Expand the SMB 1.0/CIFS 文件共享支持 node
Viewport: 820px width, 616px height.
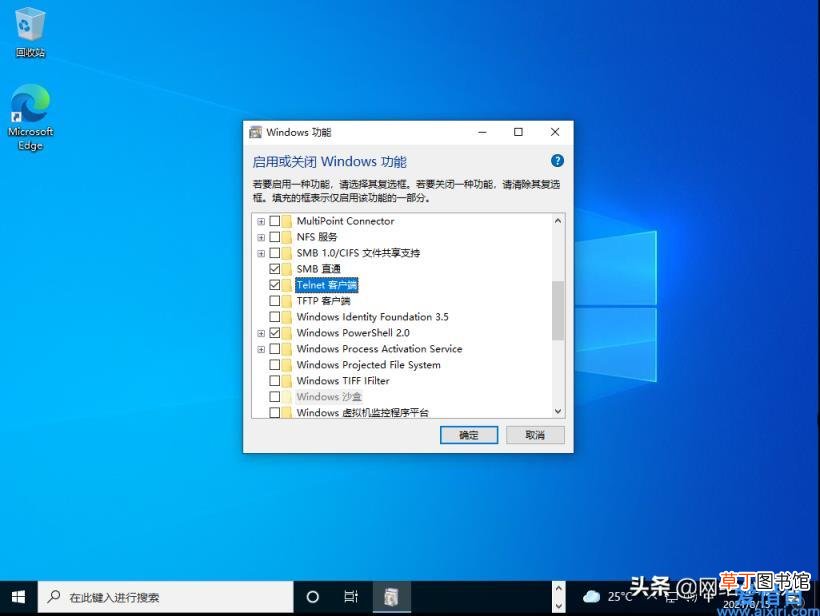(x=261, y=254)
